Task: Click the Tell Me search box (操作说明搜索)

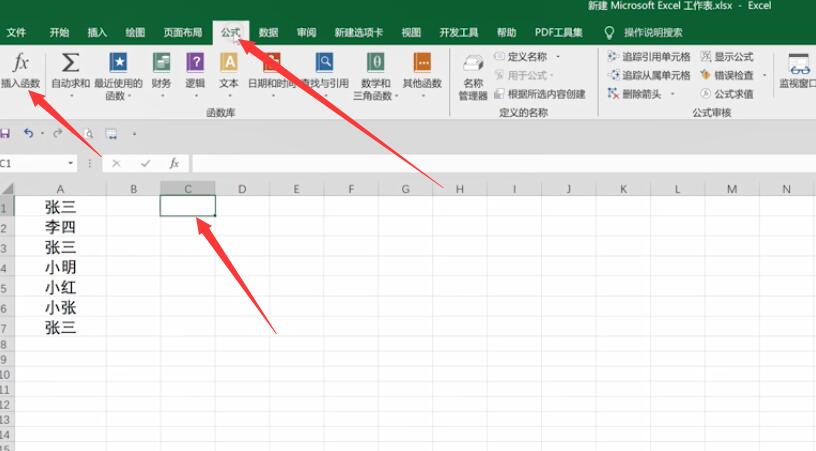Action: 653,32
